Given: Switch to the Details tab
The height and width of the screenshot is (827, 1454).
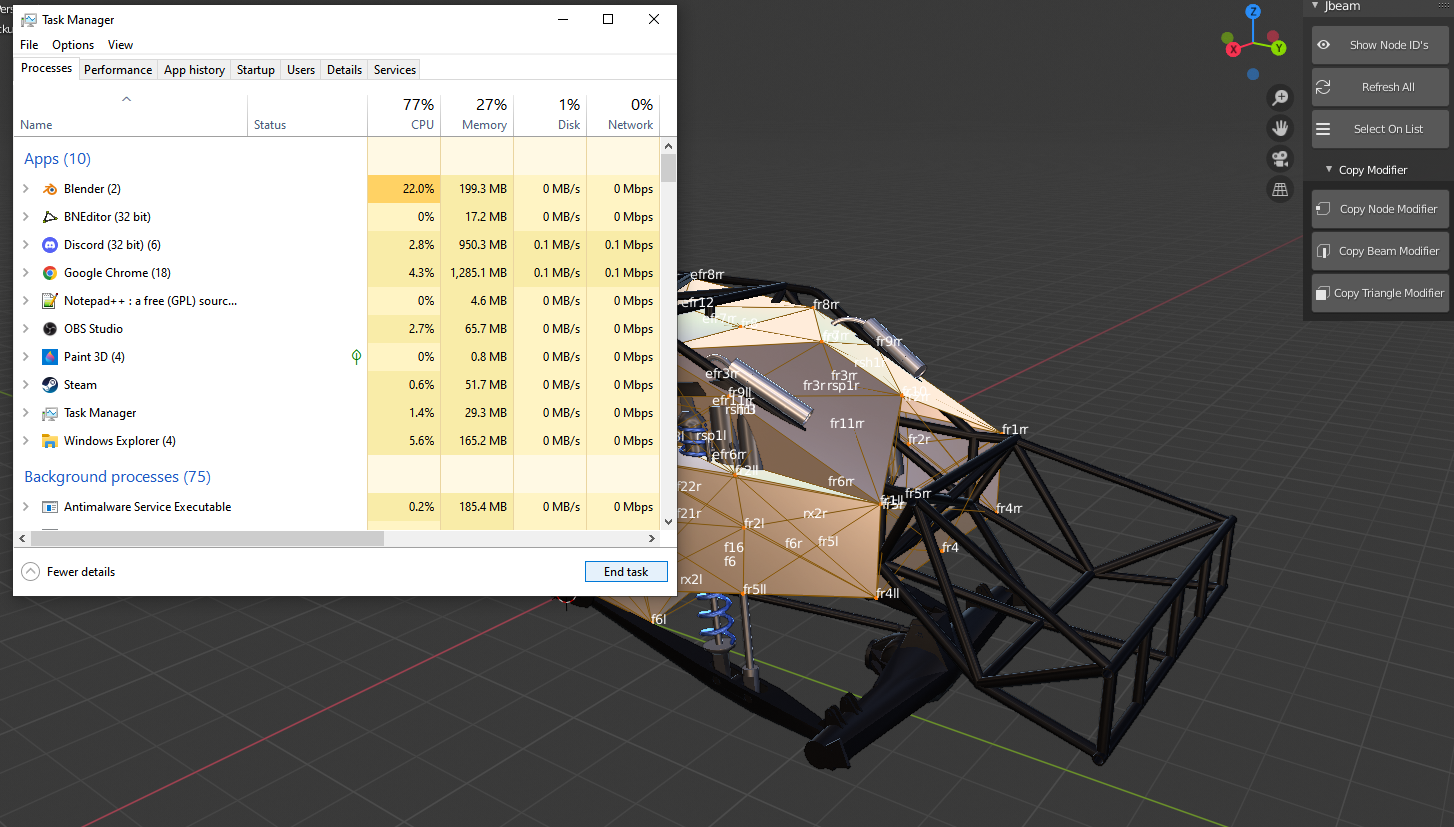Looking at the screenshot, I should click(344, 70).
